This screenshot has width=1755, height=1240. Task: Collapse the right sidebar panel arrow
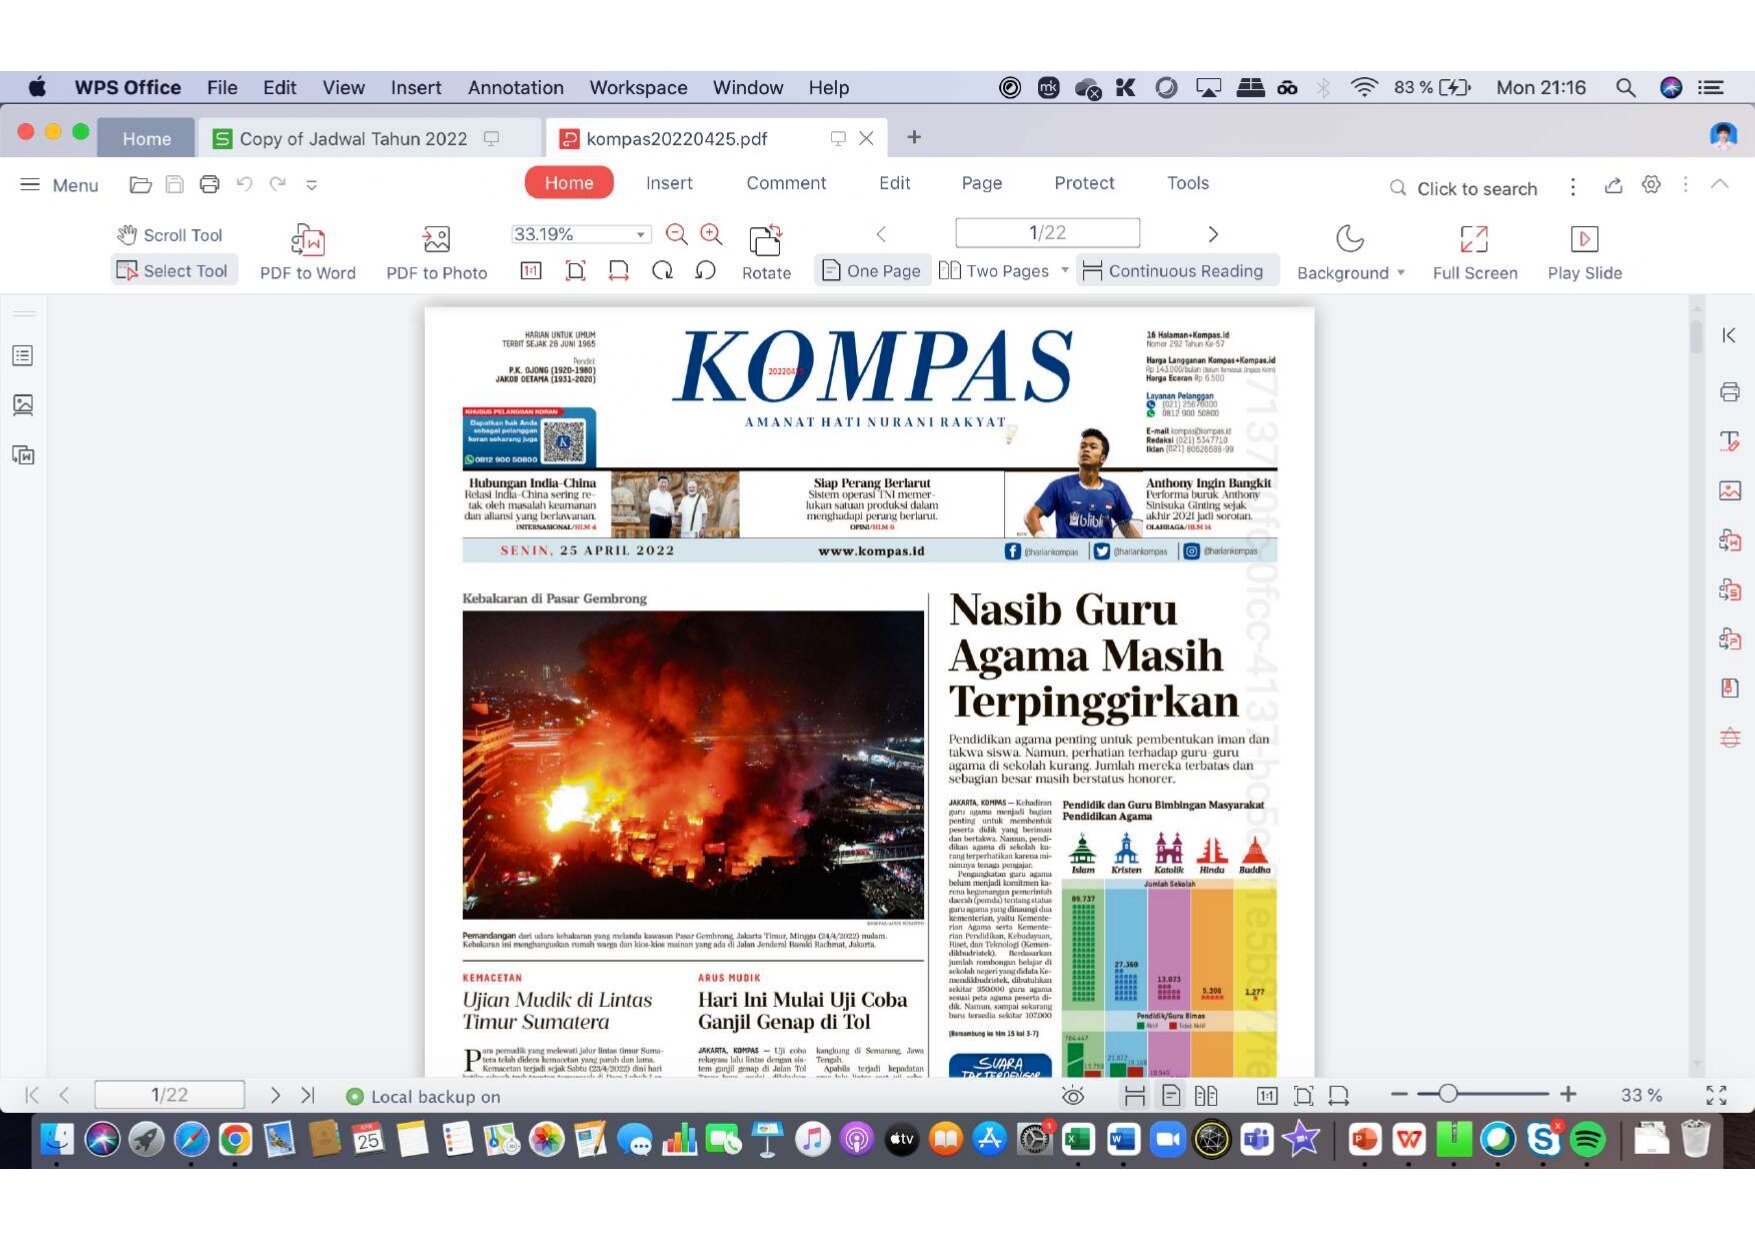tap(1729, 336)
